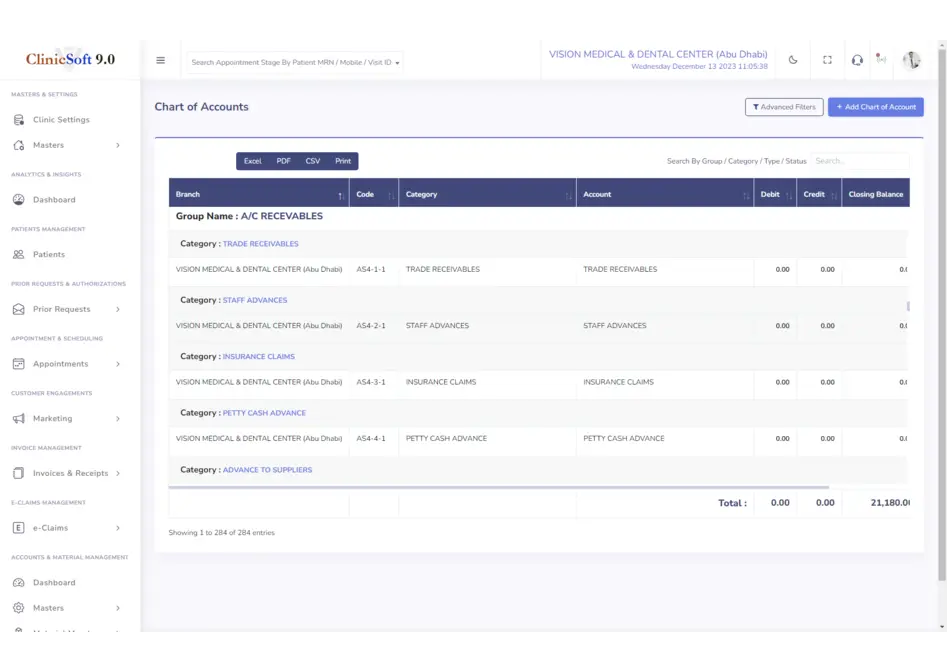
Task: Open the Patients icon in sidebar
Action: pyautogui.click(x=19, y=255)
